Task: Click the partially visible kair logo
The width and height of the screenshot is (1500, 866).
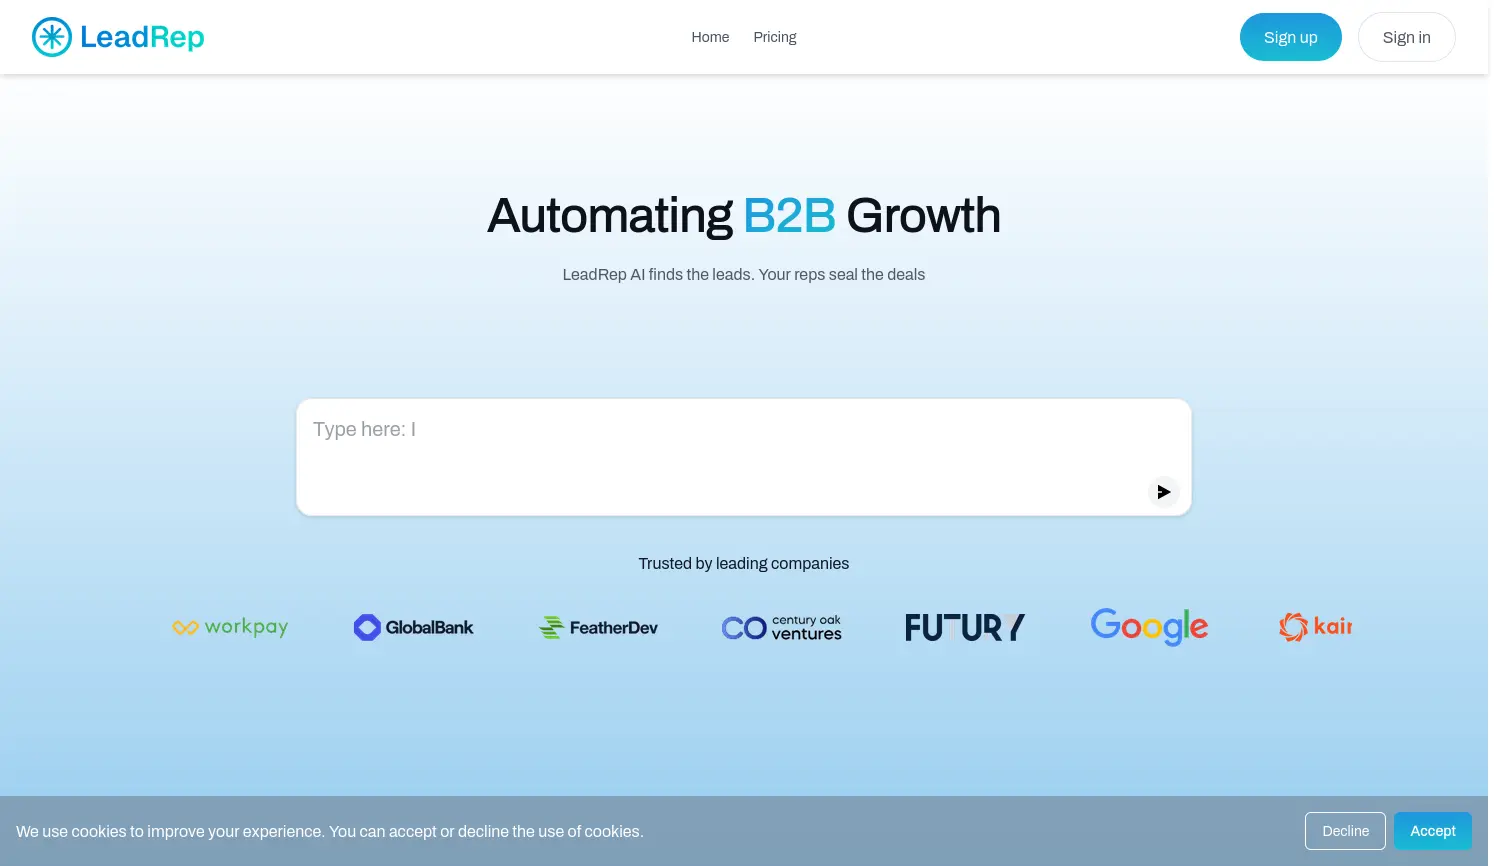Action: [x=1315, y=627]
